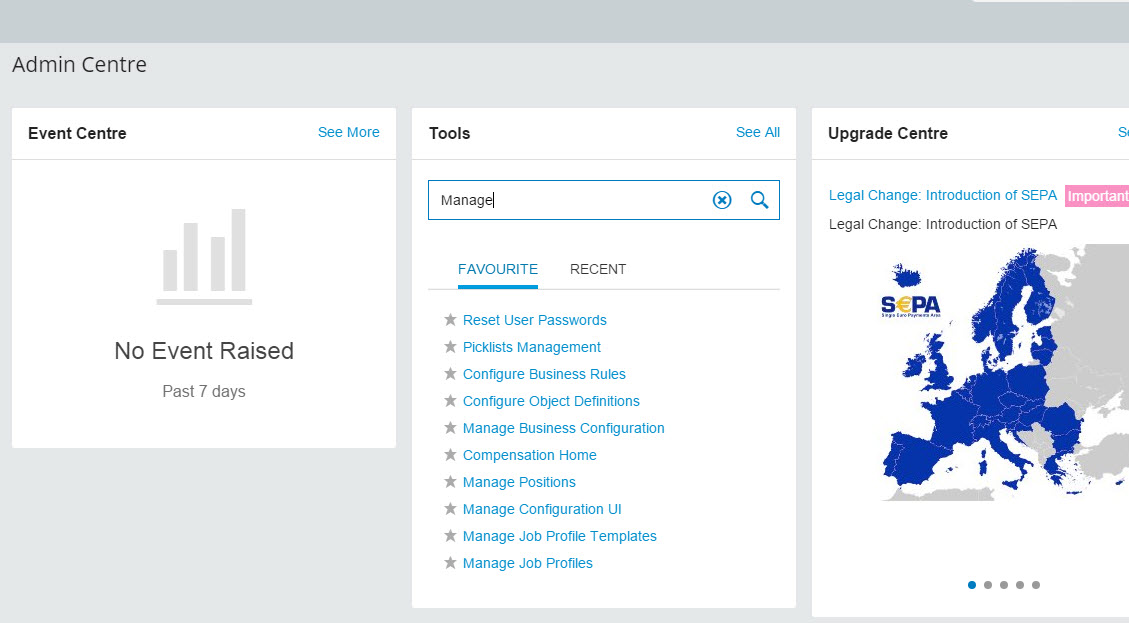Select fourth carousel dot in Upgrade Centre
The height and width of the screenshot is (623, 1129).
coord(1020,585)
